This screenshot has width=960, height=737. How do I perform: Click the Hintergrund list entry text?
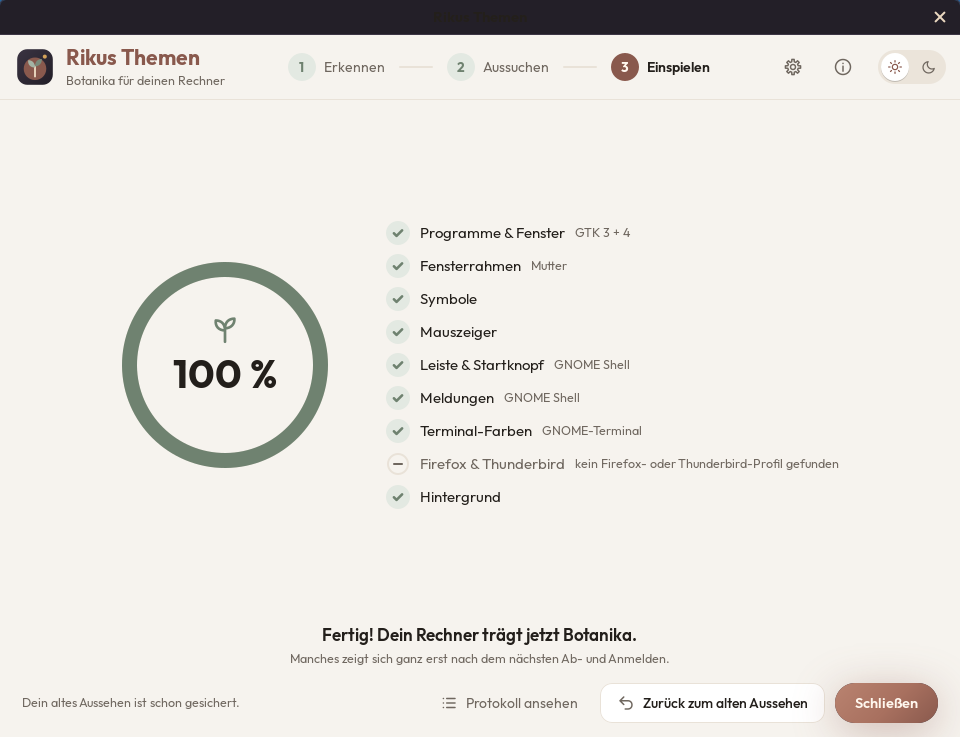(x=460, y=498)
